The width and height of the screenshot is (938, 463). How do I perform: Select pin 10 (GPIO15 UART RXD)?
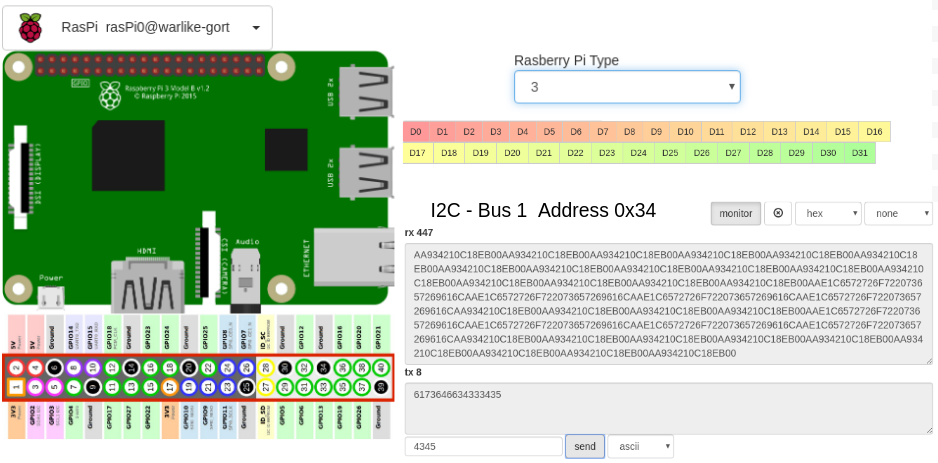tap(93, 368)
